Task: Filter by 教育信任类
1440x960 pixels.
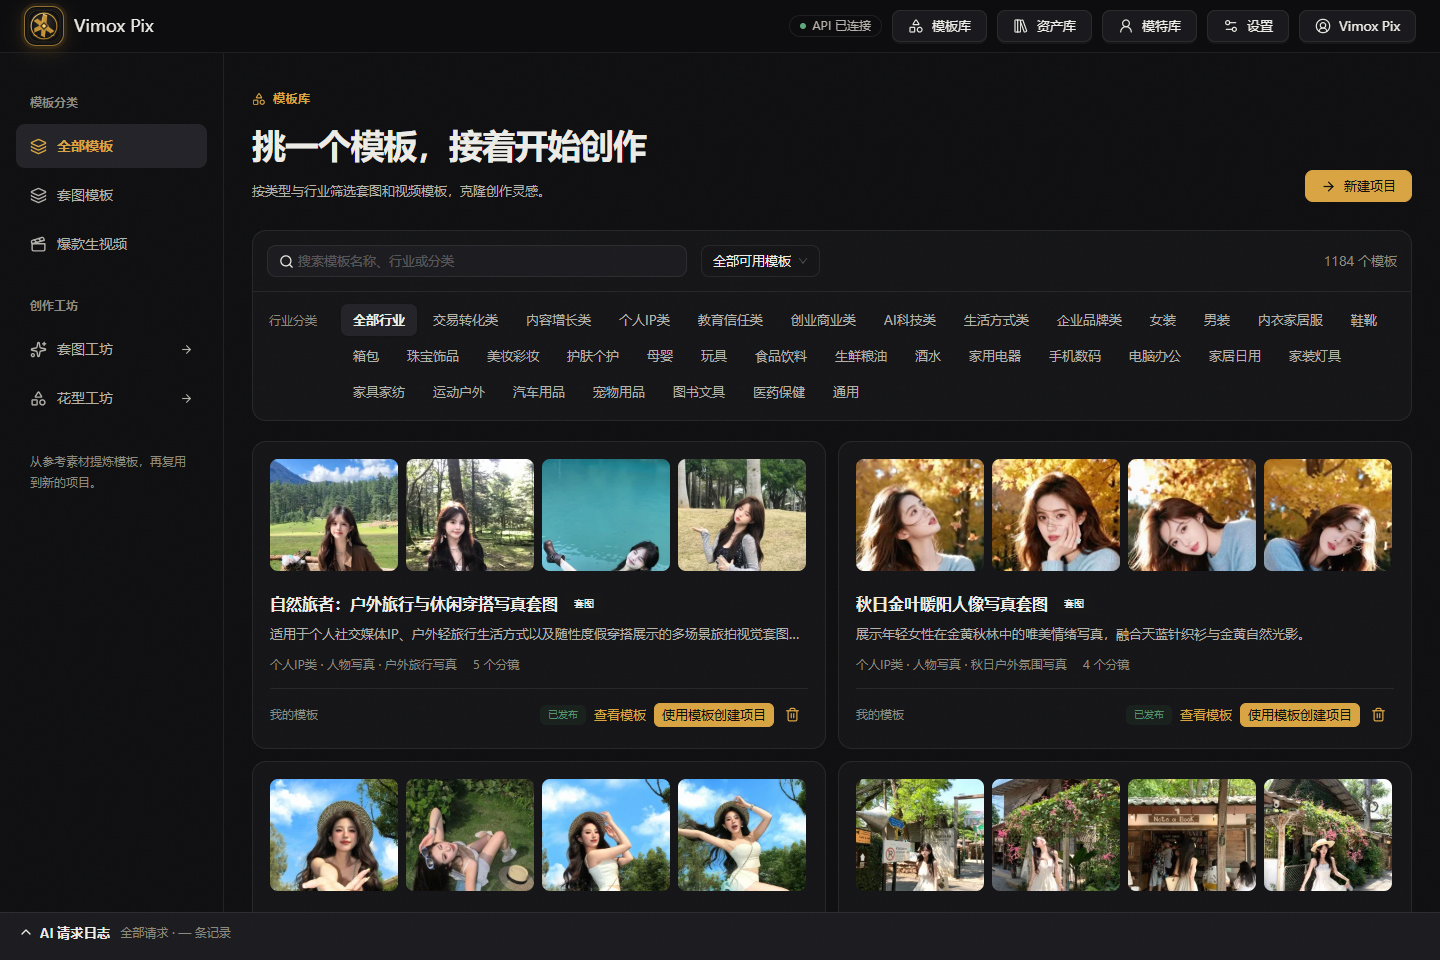Action: point(730,320)
